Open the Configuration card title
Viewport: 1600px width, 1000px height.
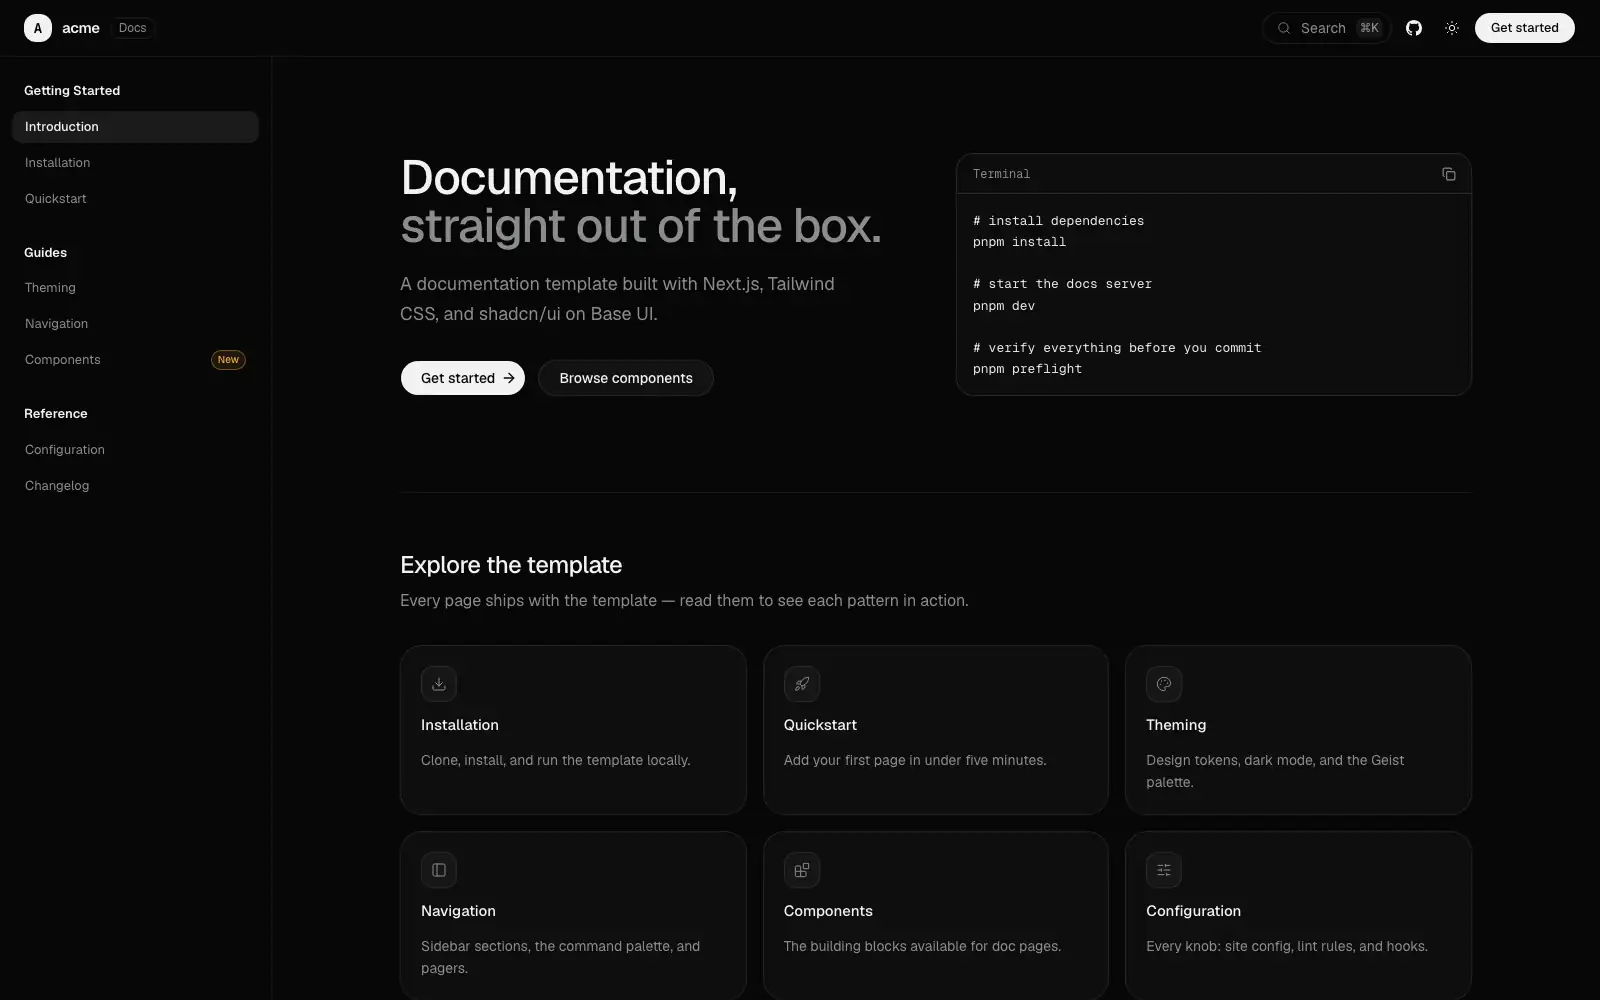1193,911
